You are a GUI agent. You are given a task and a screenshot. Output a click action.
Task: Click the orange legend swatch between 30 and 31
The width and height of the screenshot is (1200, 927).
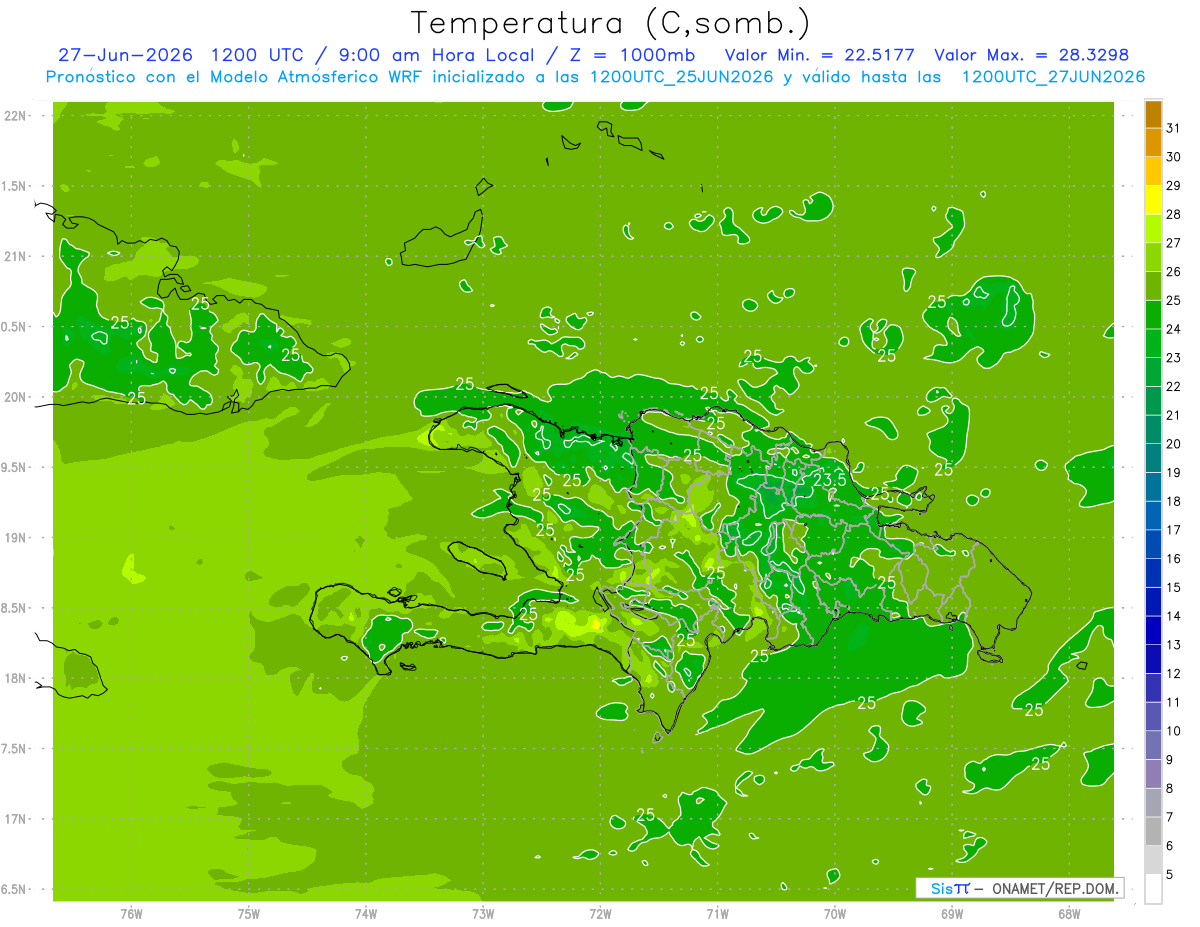[x=1153, y=142]
